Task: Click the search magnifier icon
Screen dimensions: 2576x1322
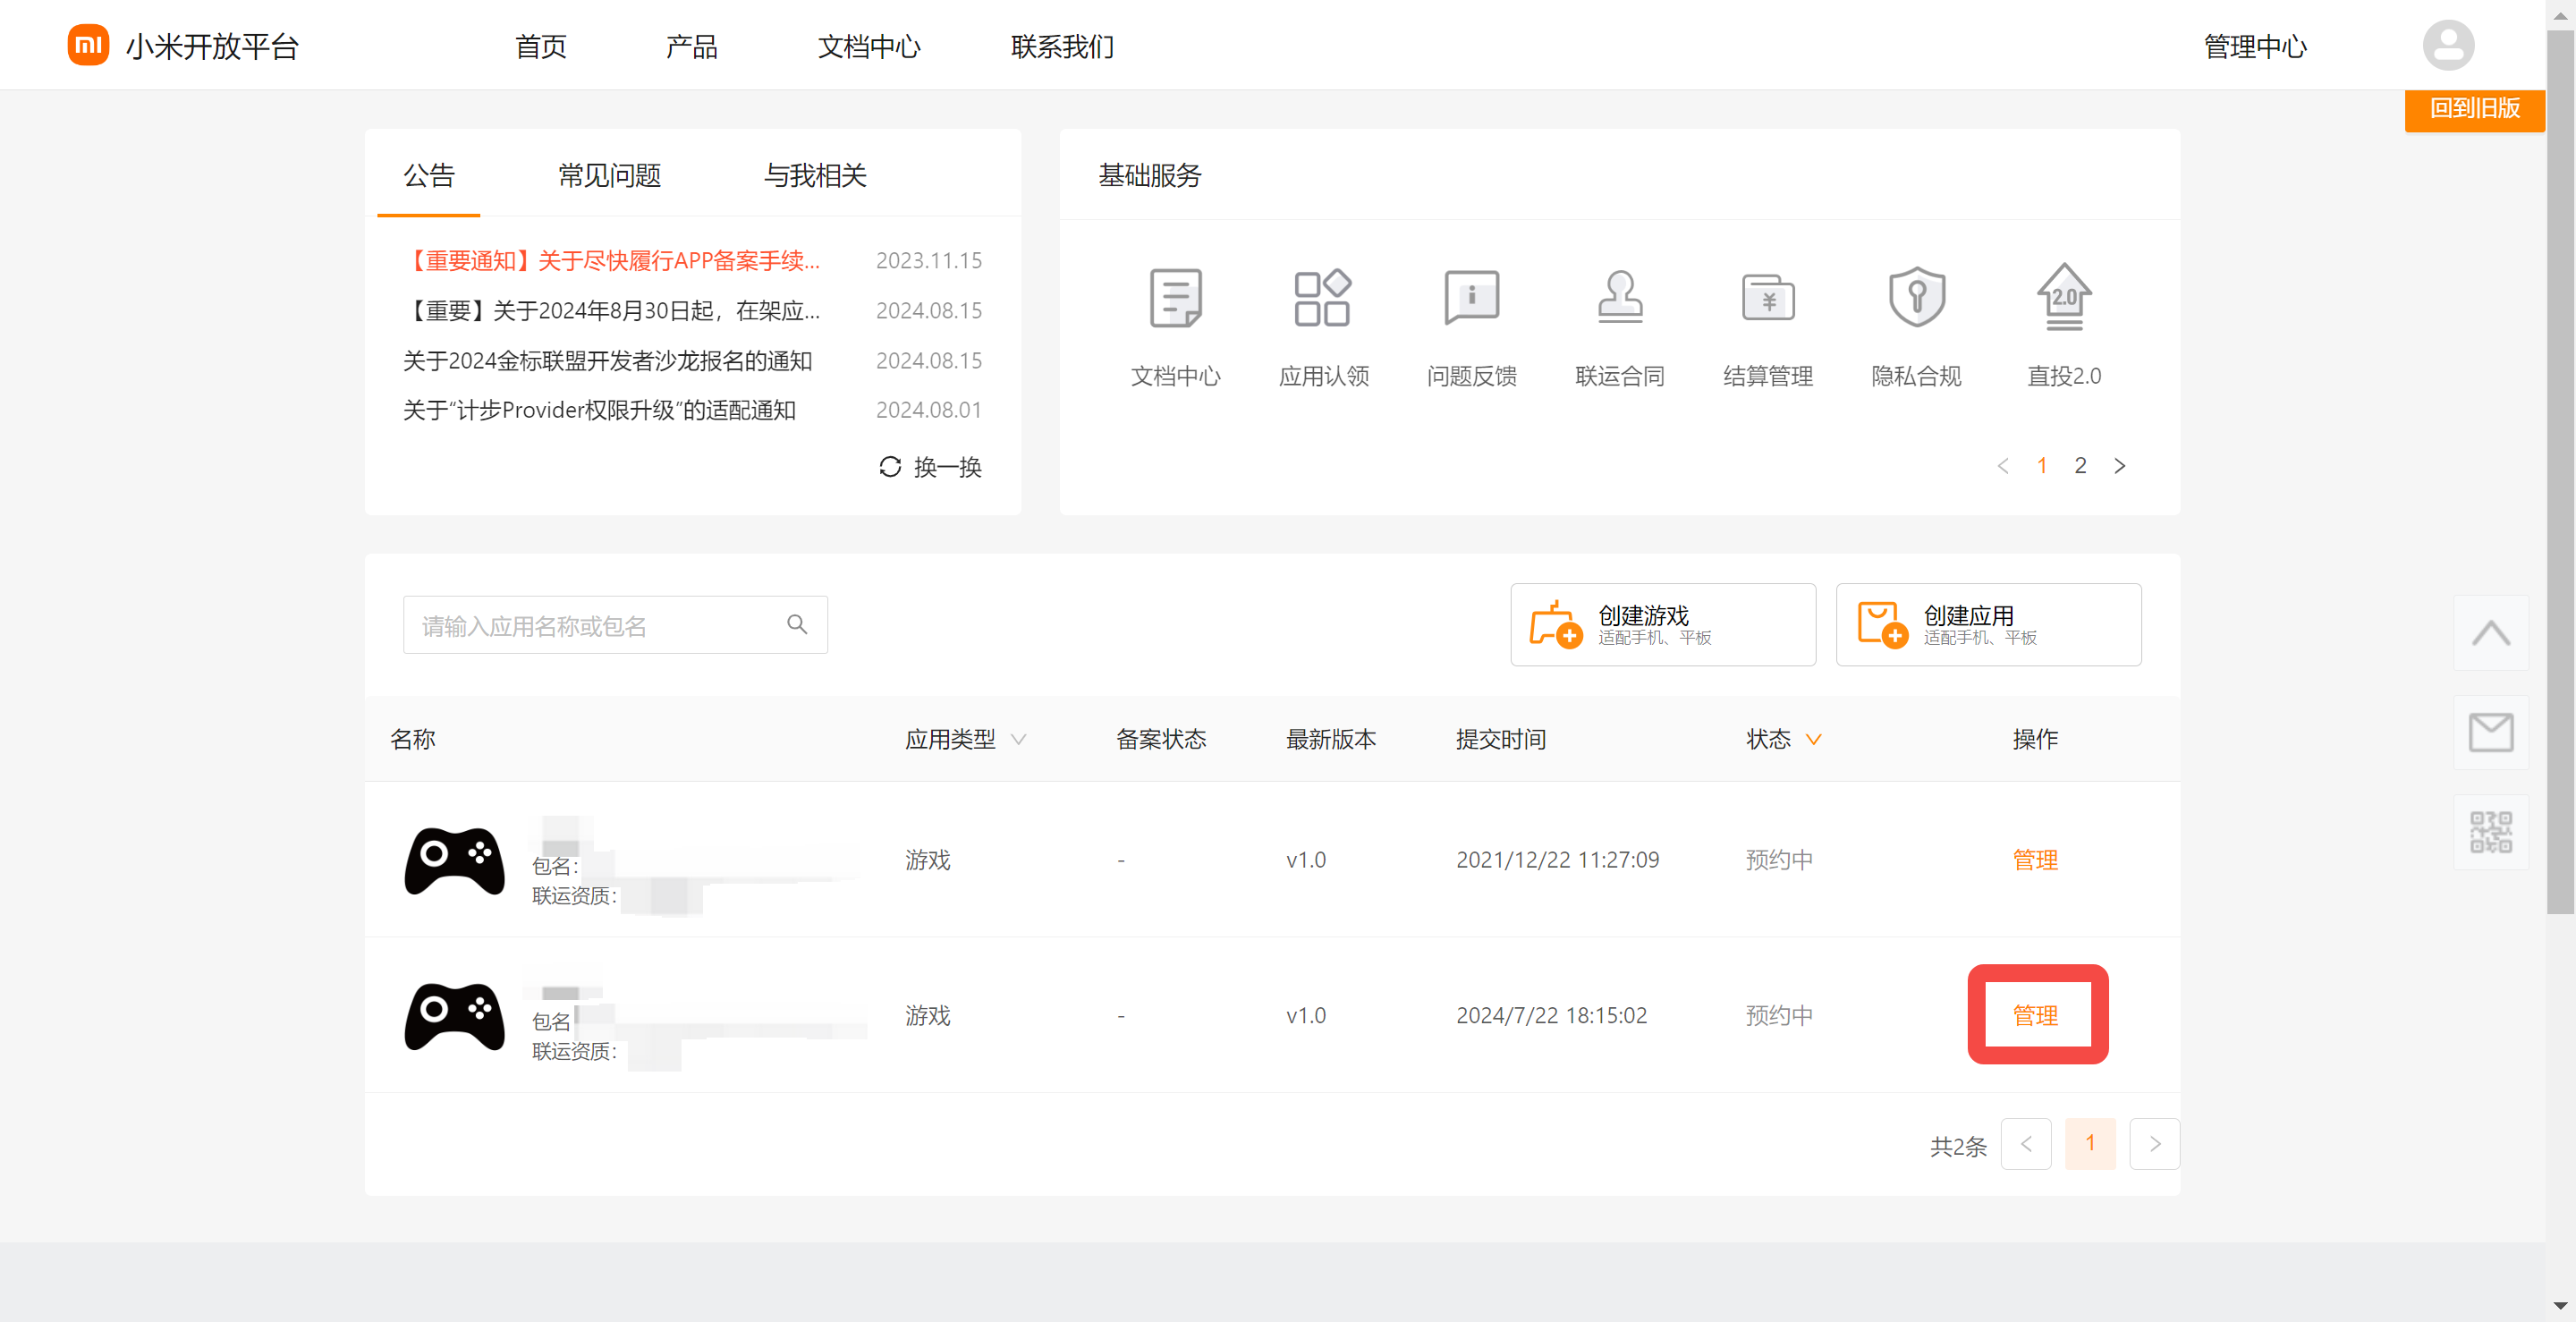Action: pos(797,625)
